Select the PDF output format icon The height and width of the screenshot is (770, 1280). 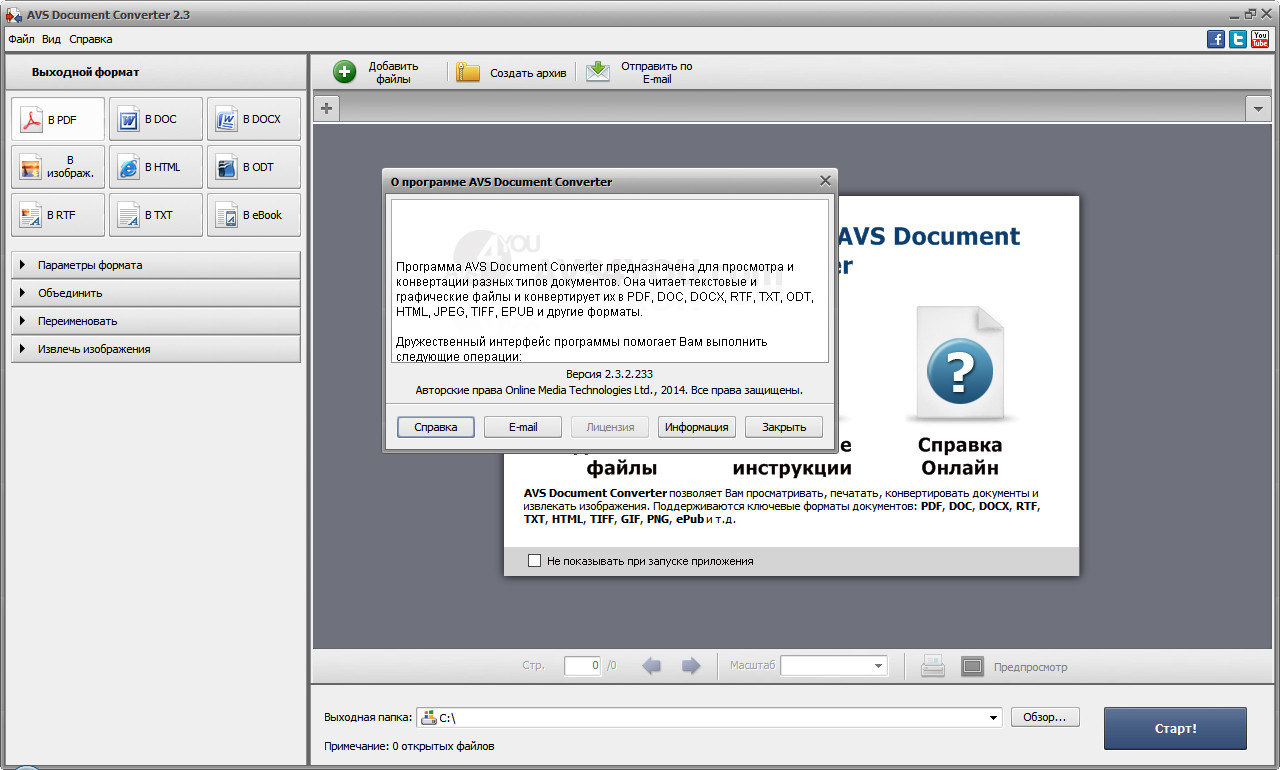coord(33,119)
